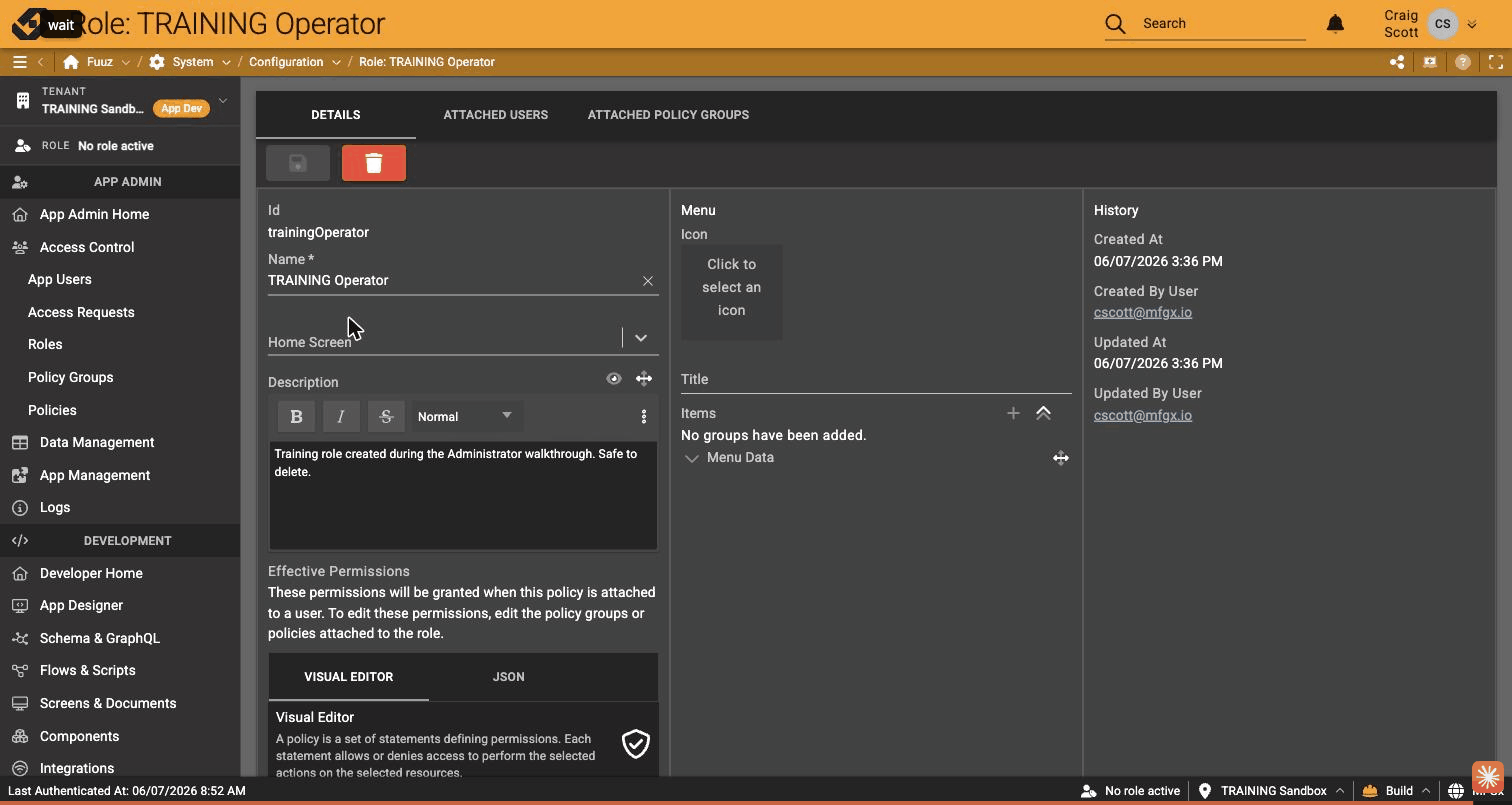The image size is (1512, 805).
Task: Click the add item plus icon
Action: pos(1013,413)
